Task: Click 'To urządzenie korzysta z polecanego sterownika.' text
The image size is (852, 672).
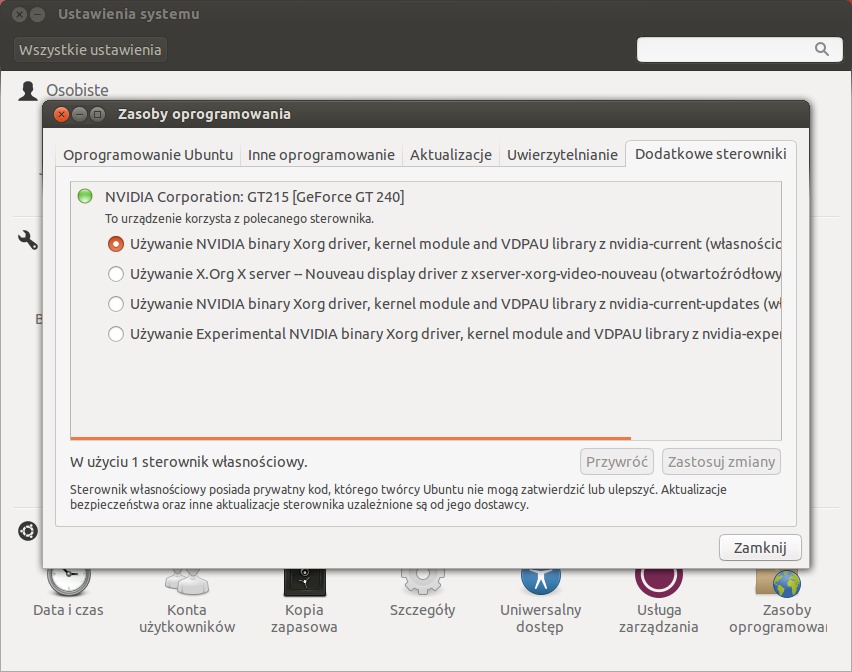Action: [x=239, y=219]
